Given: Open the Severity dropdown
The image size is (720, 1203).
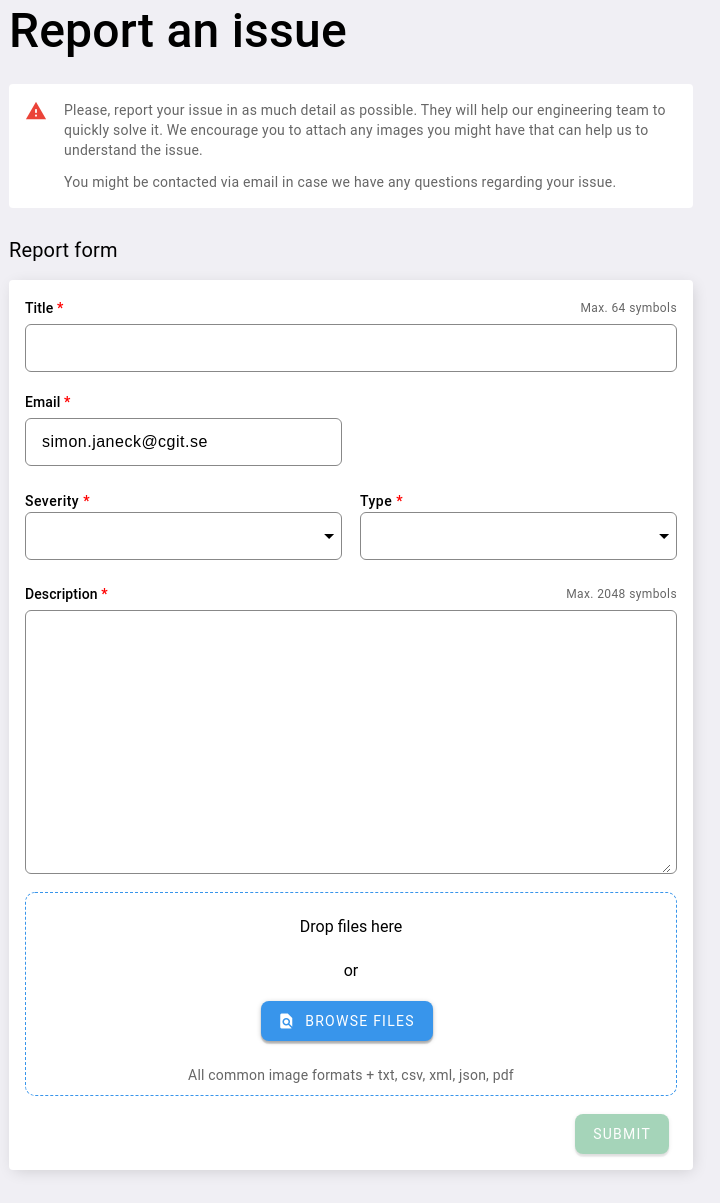Looking at the screenshot, I should [x=183, y=536].
